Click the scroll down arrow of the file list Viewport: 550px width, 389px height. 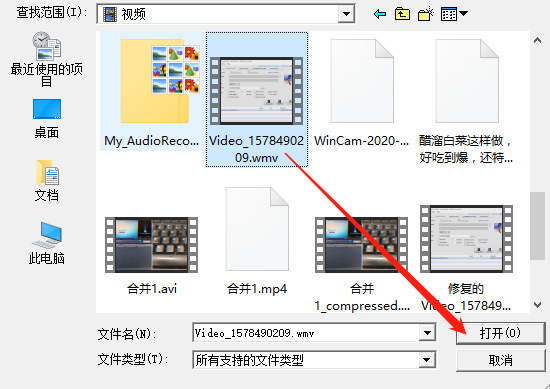537,305
